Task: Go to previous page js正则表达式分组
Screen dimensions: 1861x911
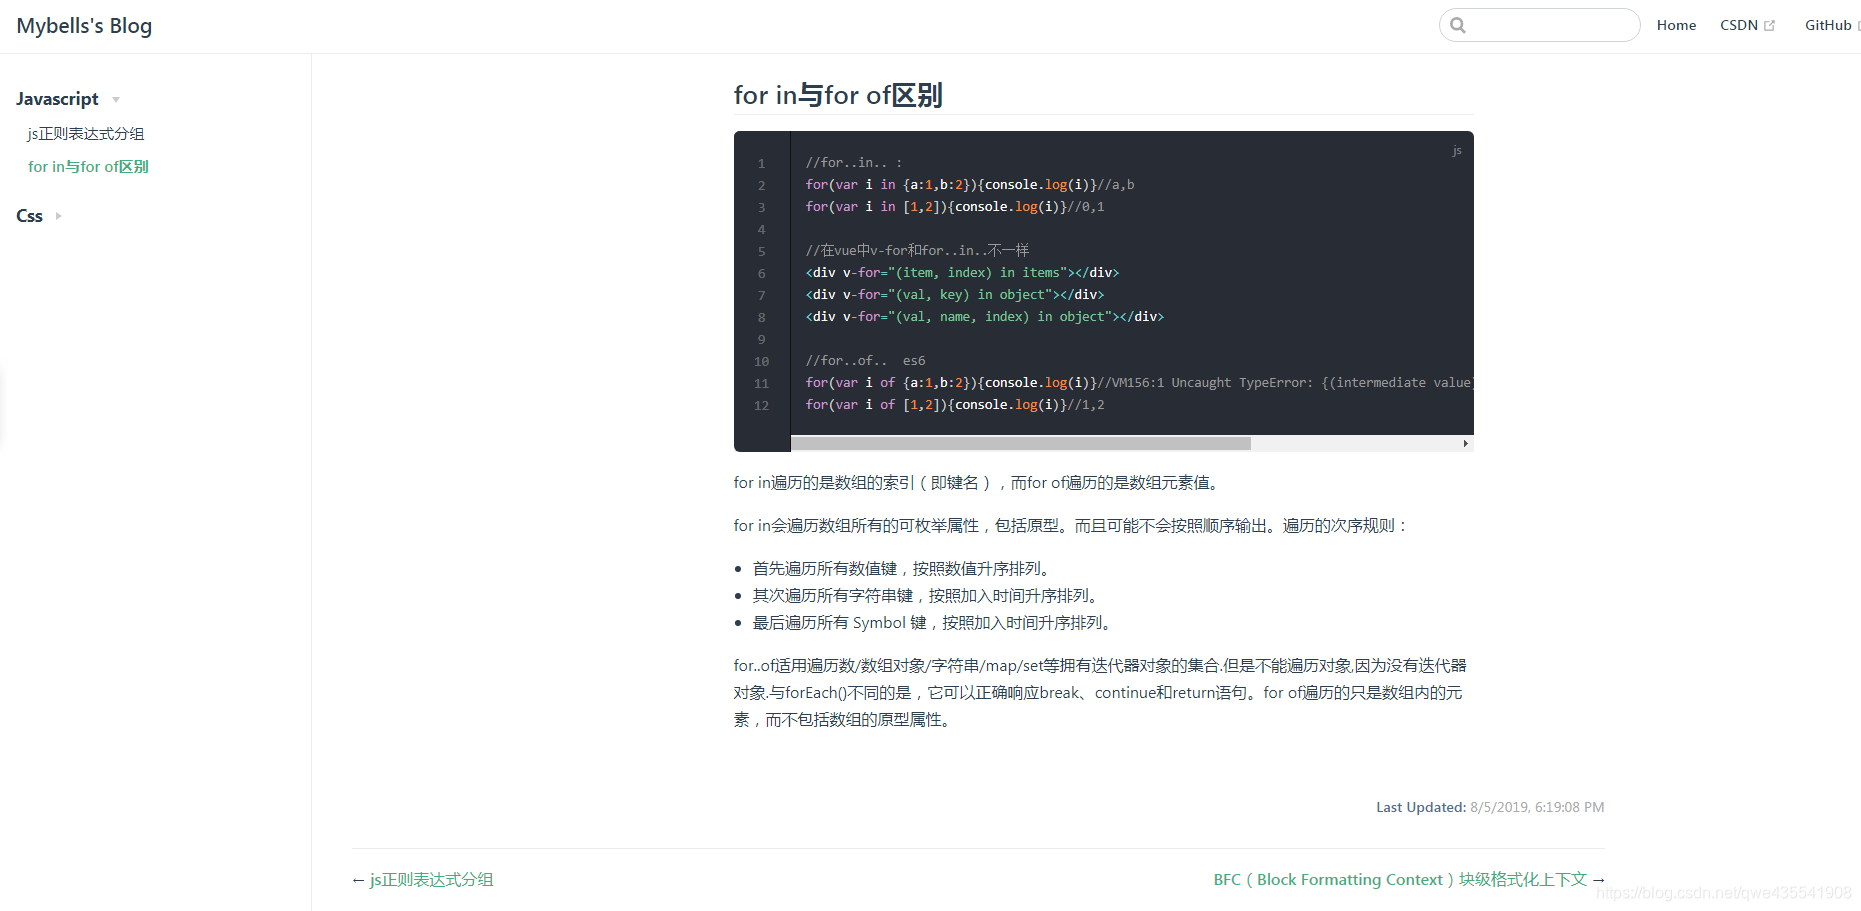Action: 431,880
